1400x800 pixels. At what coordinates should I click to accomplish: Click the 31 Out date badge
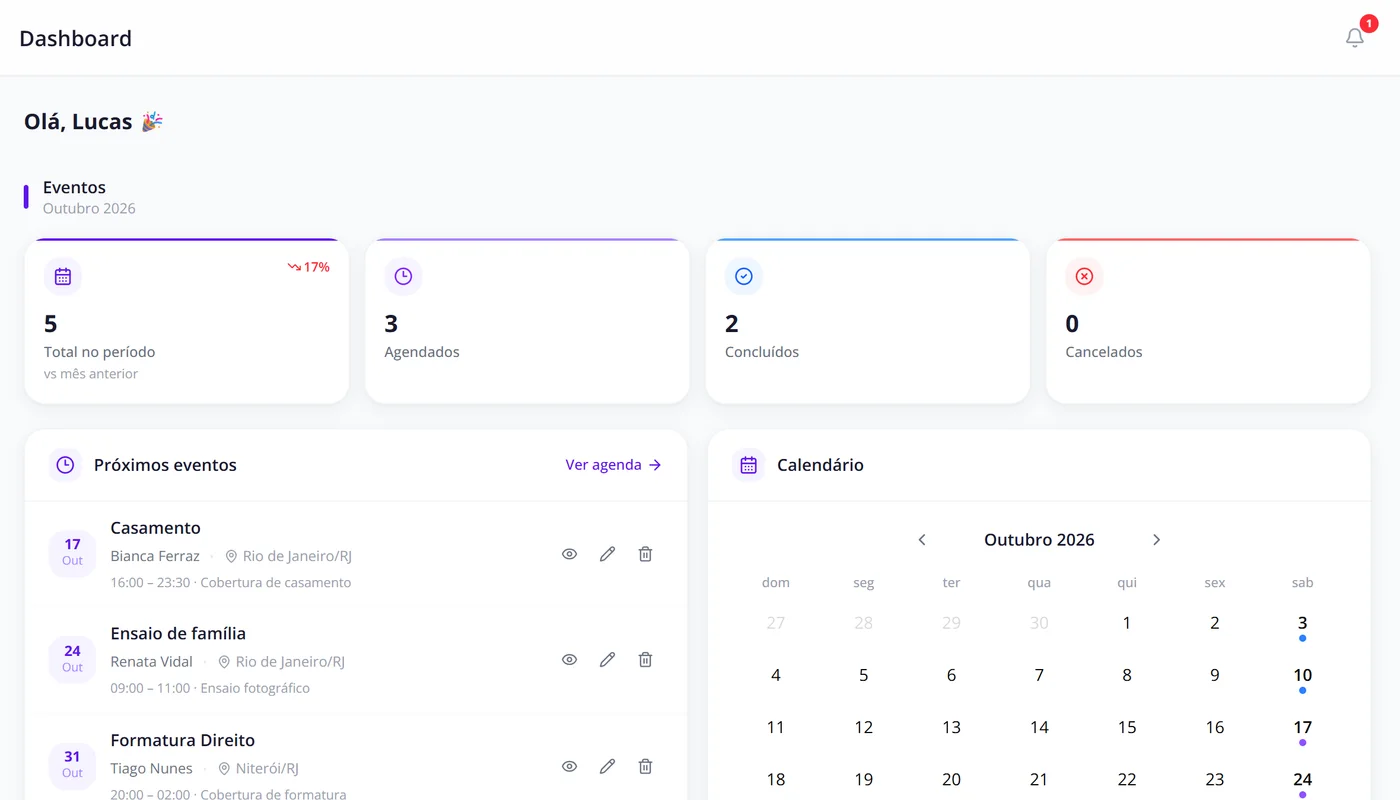pos(72,767)
